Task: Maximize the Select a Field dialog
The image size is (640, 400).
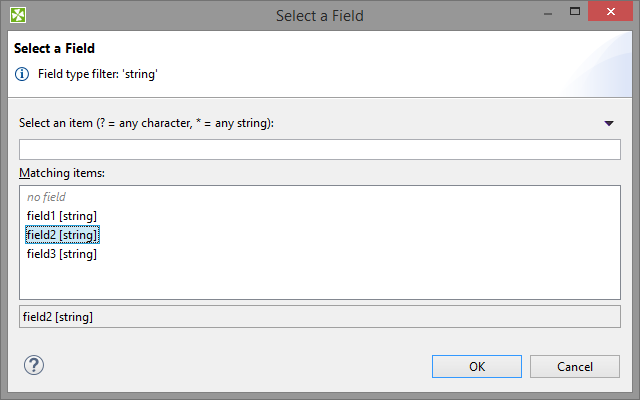Action: tap(576, 14)
